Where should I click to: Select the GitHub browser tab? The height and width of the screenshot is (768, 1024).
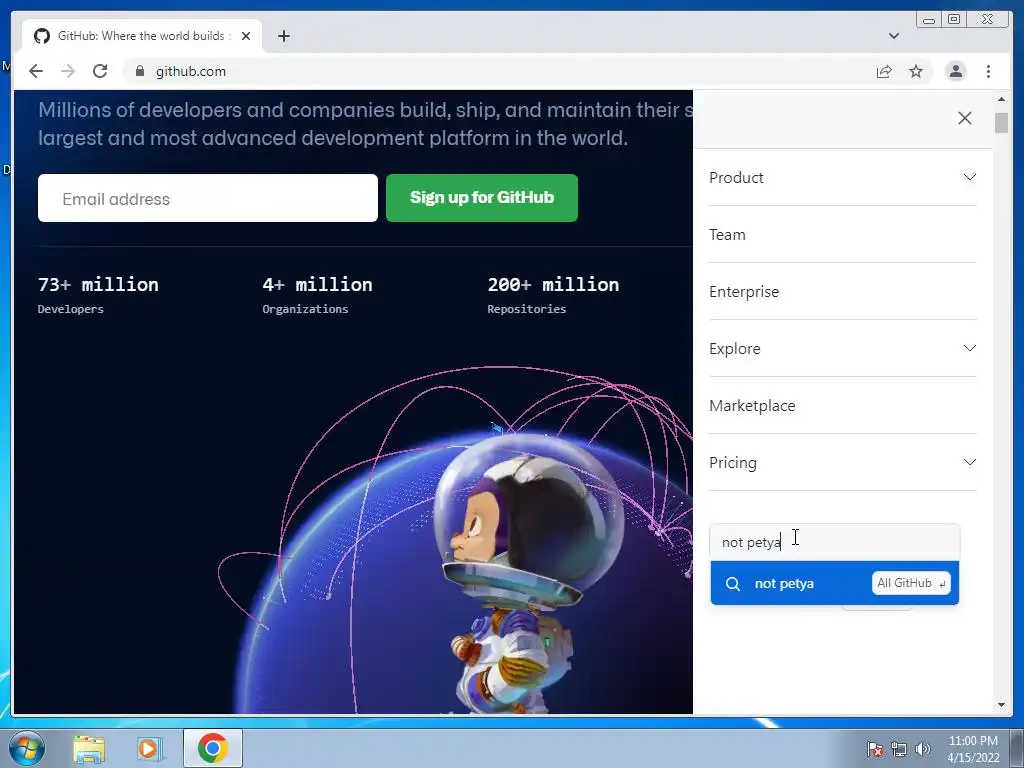coord(142,36)
